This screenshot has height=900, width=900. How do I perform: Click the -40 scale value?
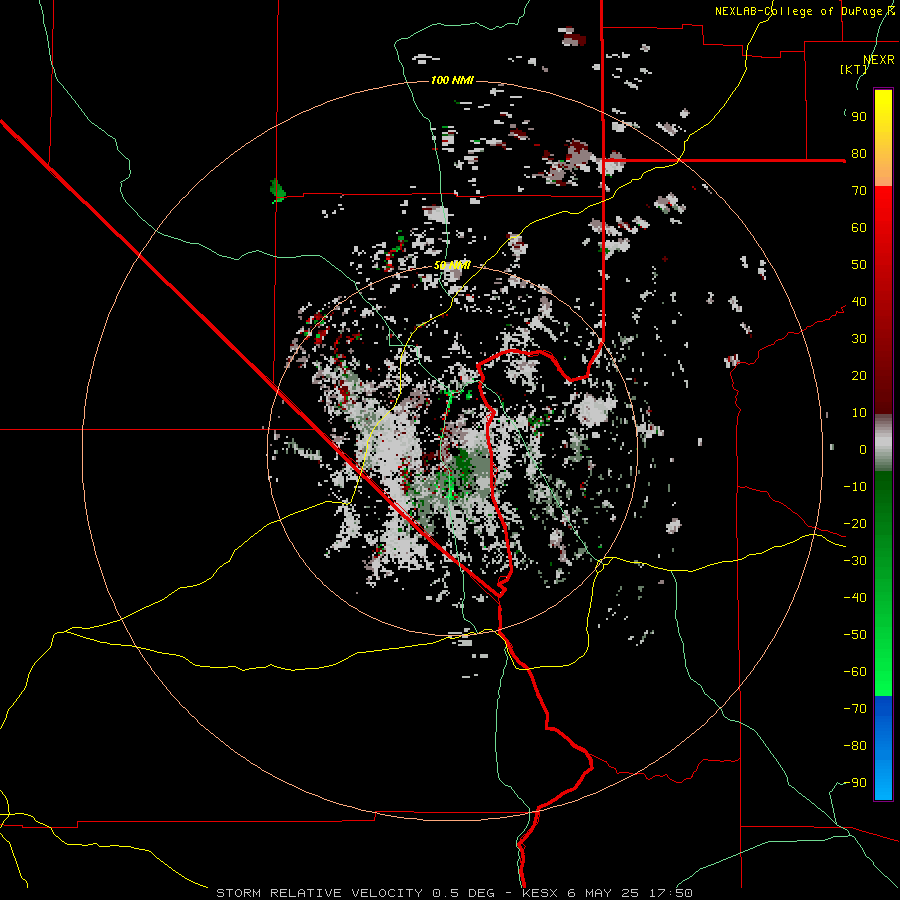point(855,598)
